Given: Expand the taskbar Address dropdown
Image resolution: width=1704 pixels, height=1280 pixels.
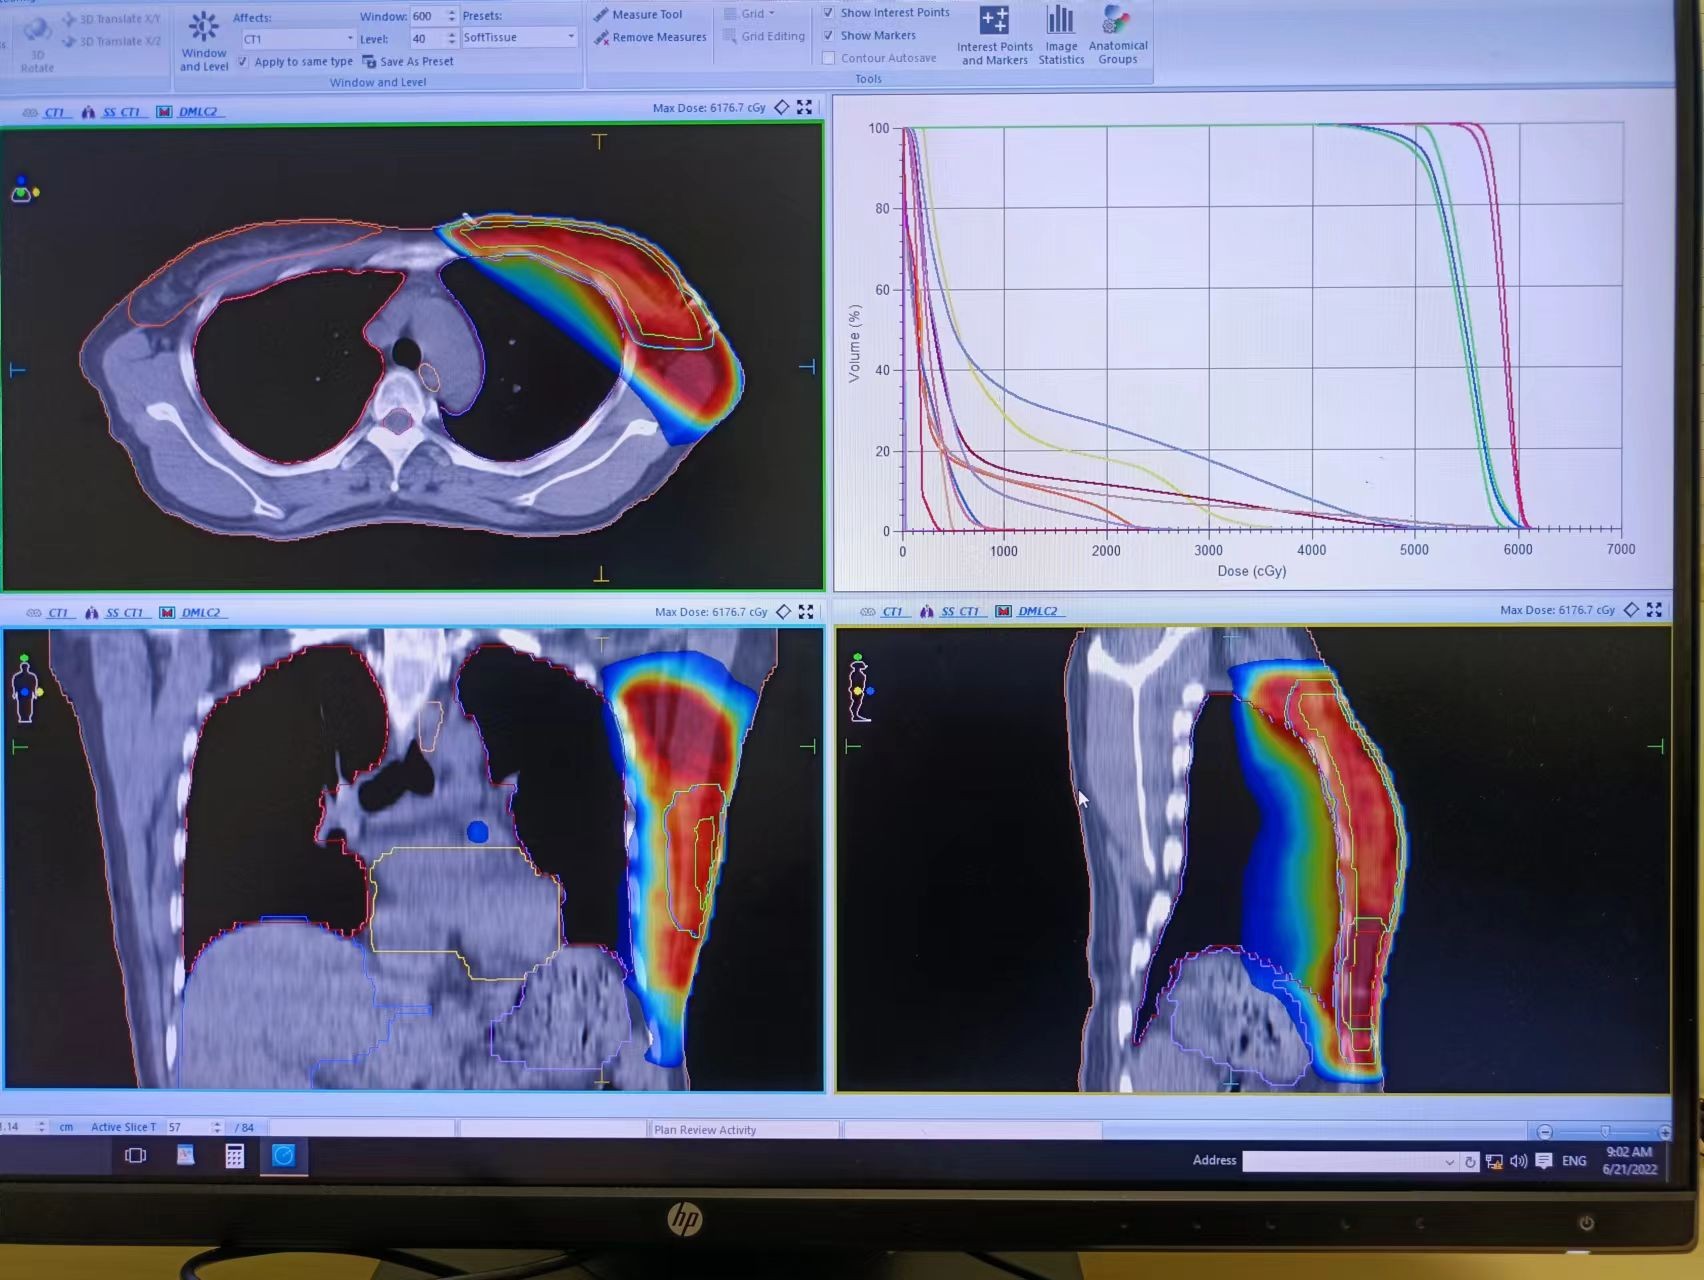Looking at the screenshot, I should pos(1449,1161).
